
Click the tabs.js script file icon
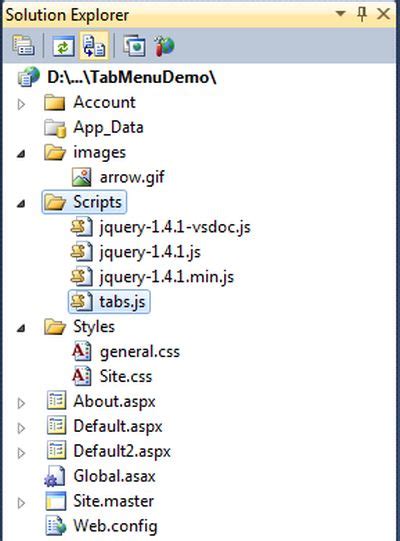click(x=81, y=302)
